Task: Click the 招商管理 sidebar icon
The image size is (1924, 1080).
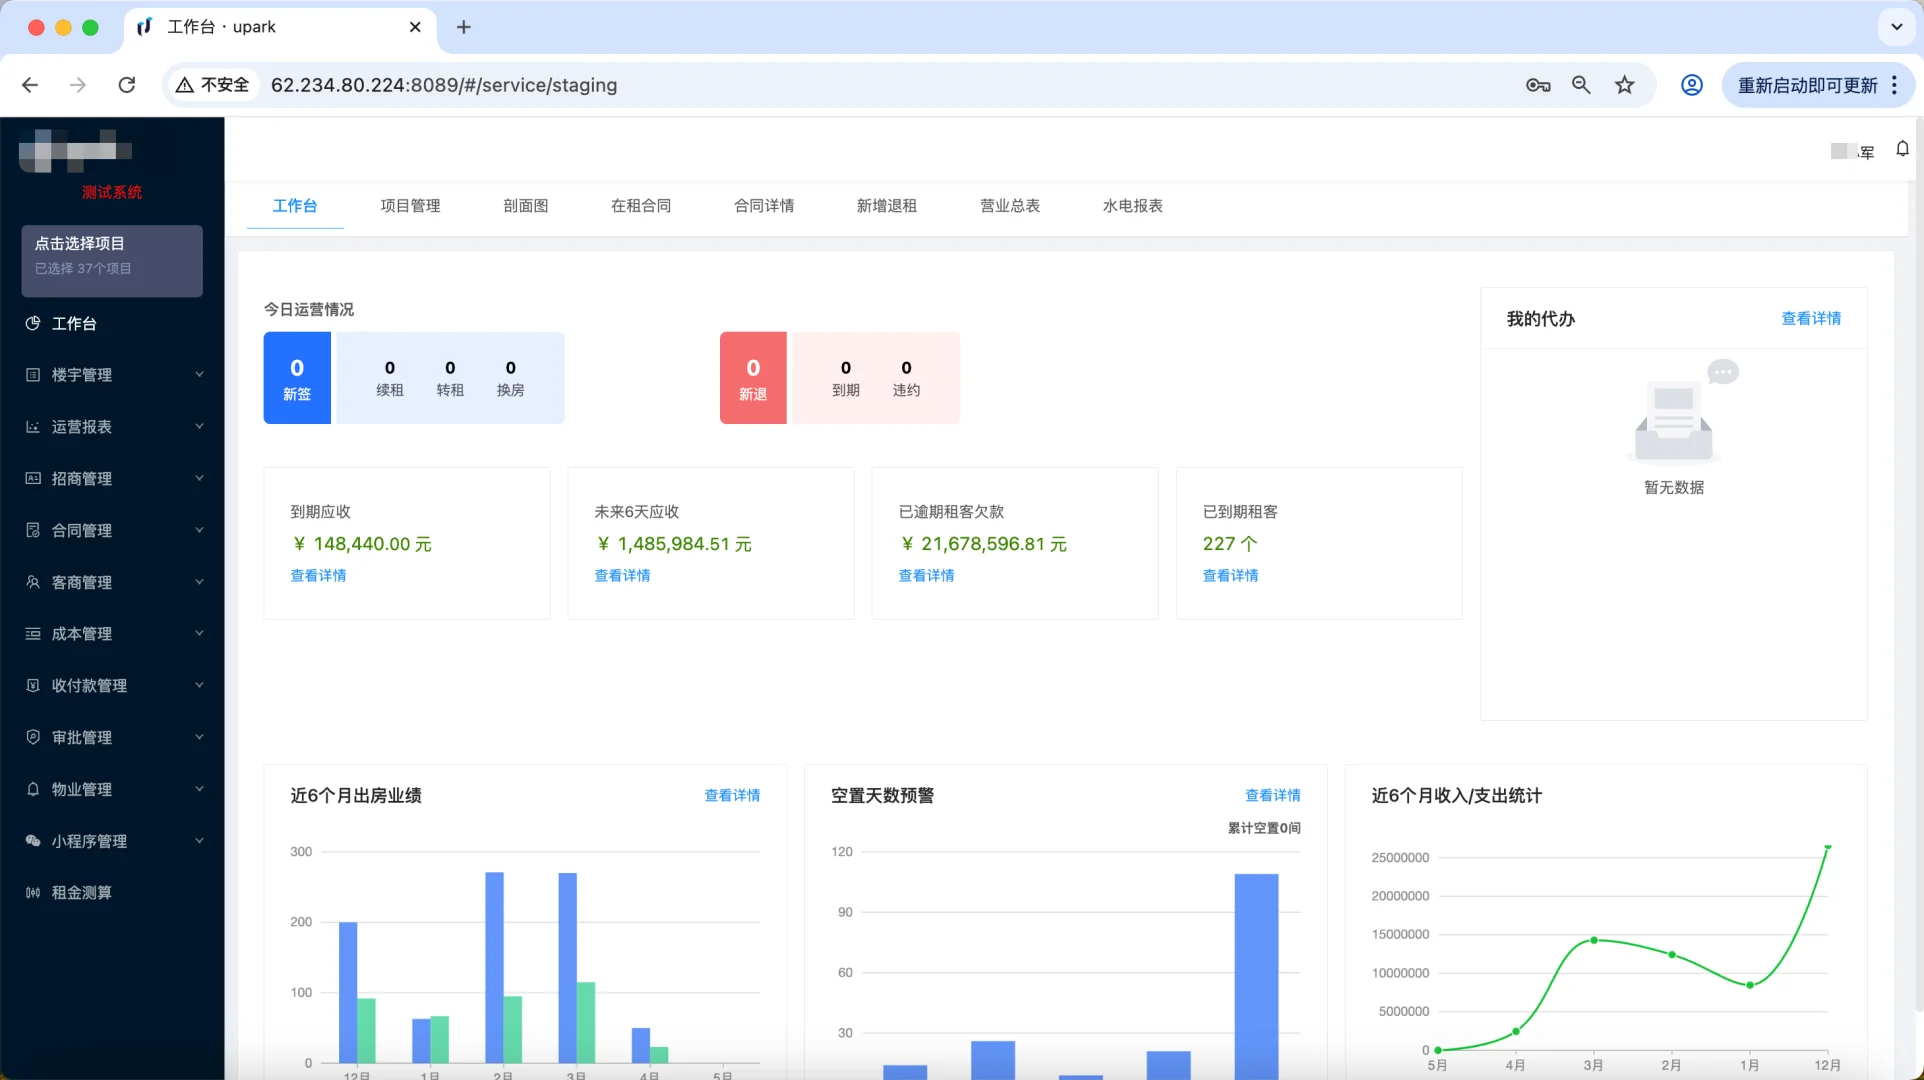Action: [33, 478]
